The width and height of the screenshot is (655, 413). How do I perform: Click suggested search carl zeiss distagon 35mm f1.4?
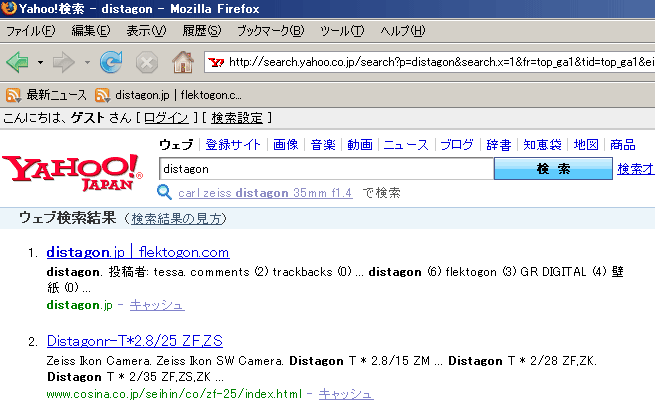pos(265,193)
